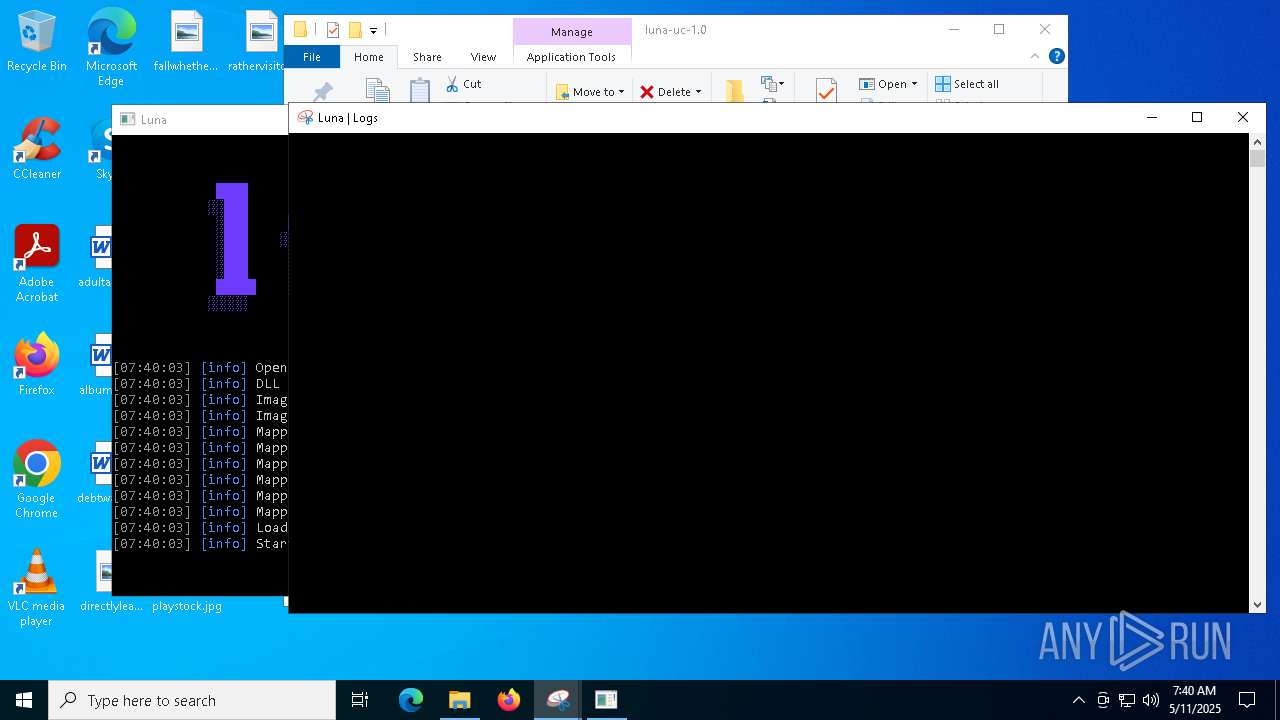
Task: Open Customize Quick Access Toolbar dropdown
Action: pos(373,31)
